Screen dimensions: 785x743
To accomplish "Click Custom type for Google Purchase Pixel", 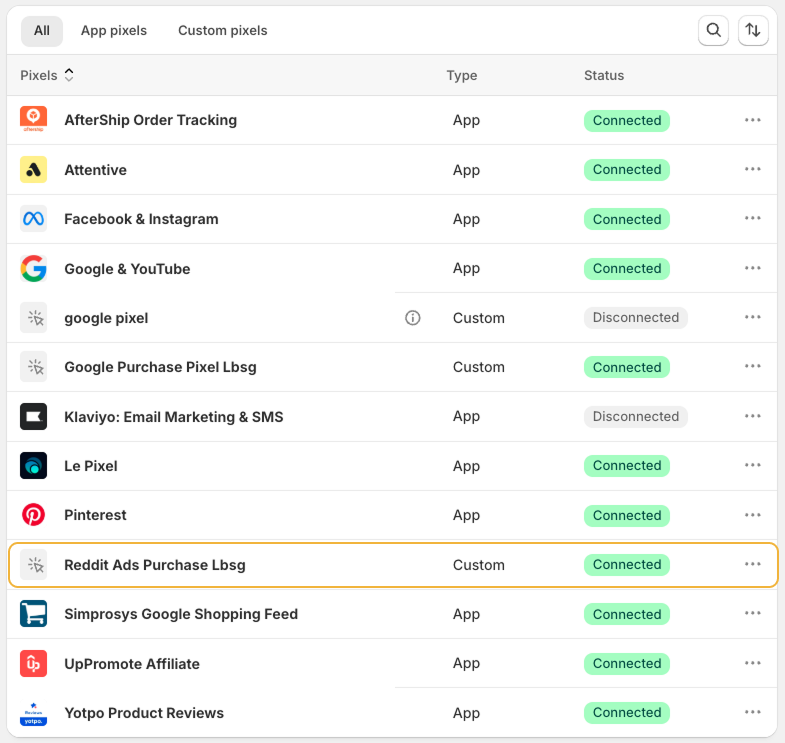I will point(479,367).
